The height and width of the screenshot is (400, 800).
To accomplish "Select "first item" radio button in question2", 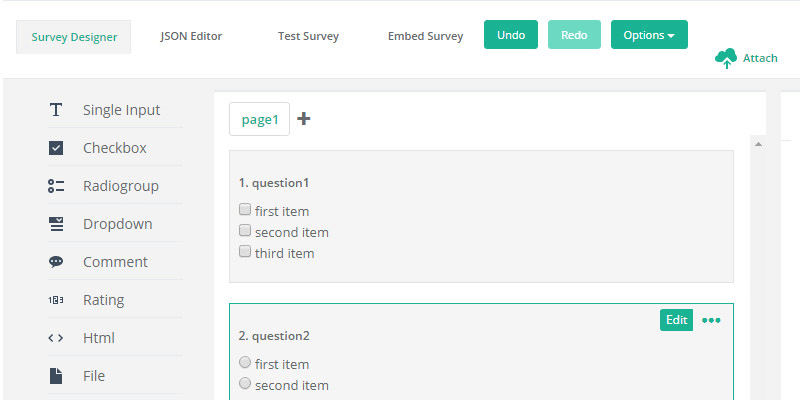I will coord(245,363).
